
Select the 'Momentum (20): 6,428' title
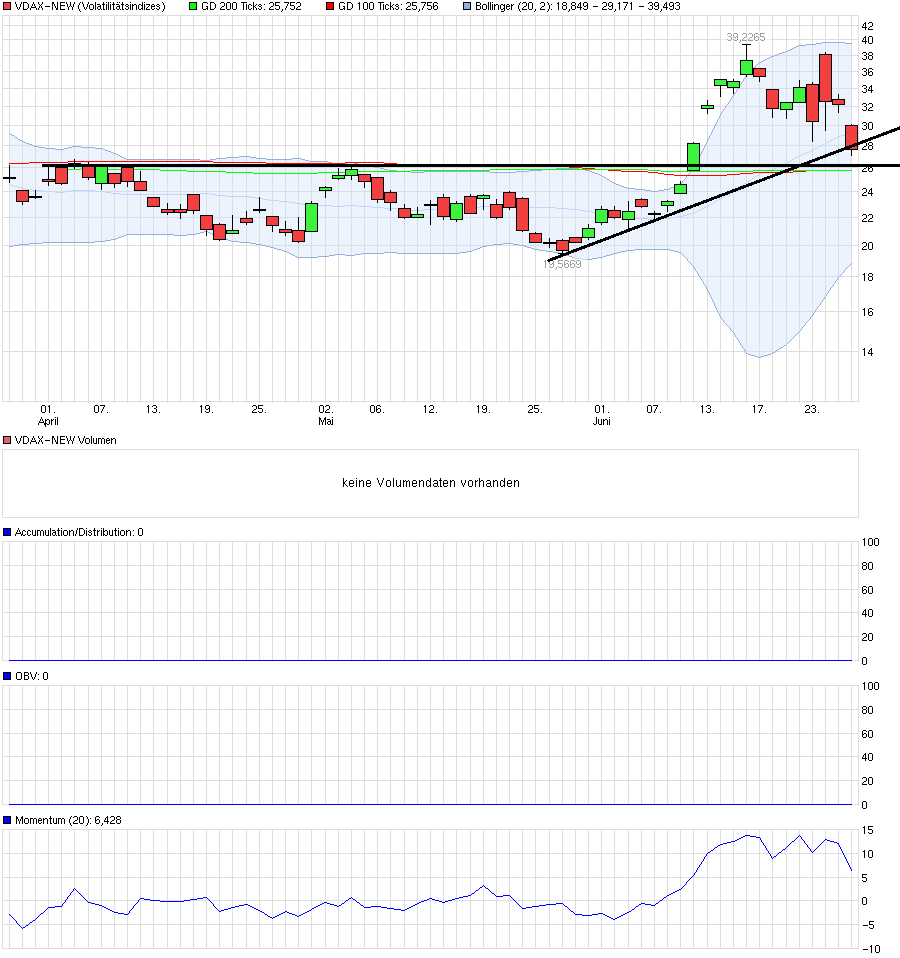[68, 820]
